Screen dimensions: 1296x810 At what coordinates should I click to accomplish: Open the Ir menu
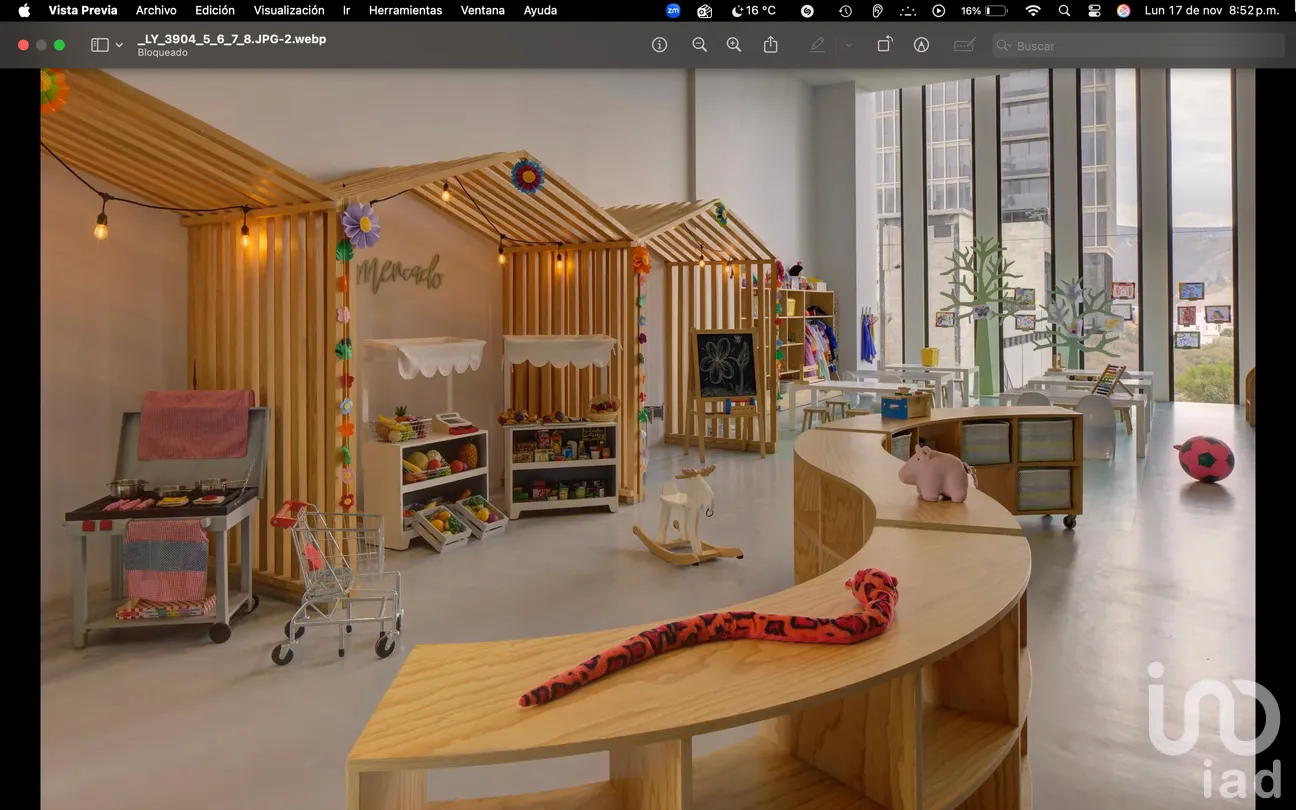pyautogui.click(x=346, y=10)
